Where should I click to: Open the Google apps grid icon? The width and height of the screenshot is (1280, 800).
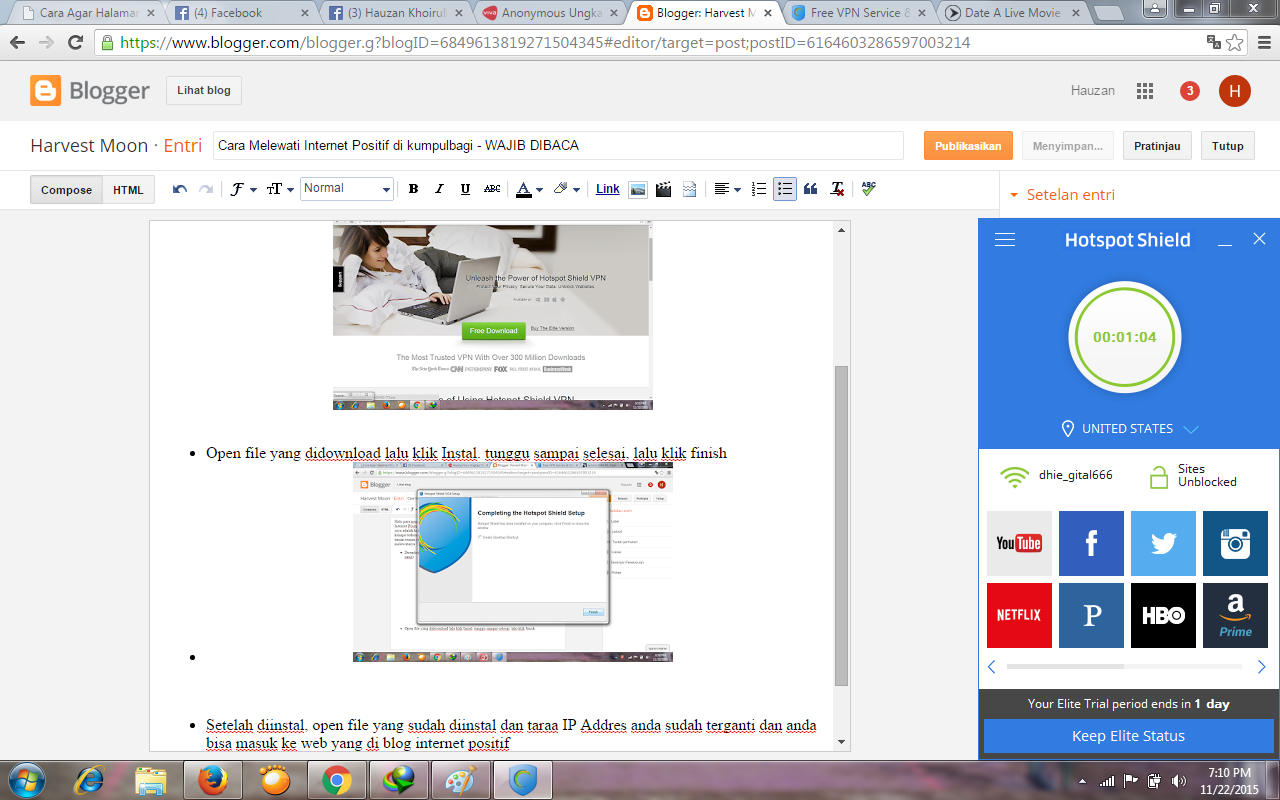(1145, 91)
